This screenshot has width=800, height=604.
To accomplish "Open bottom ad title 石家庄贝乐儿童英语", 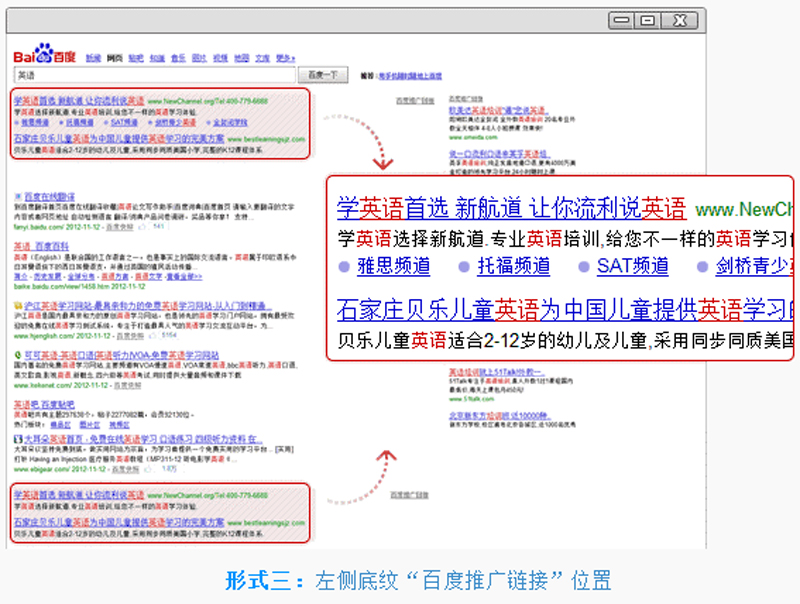I will click(x=119, y=522).
